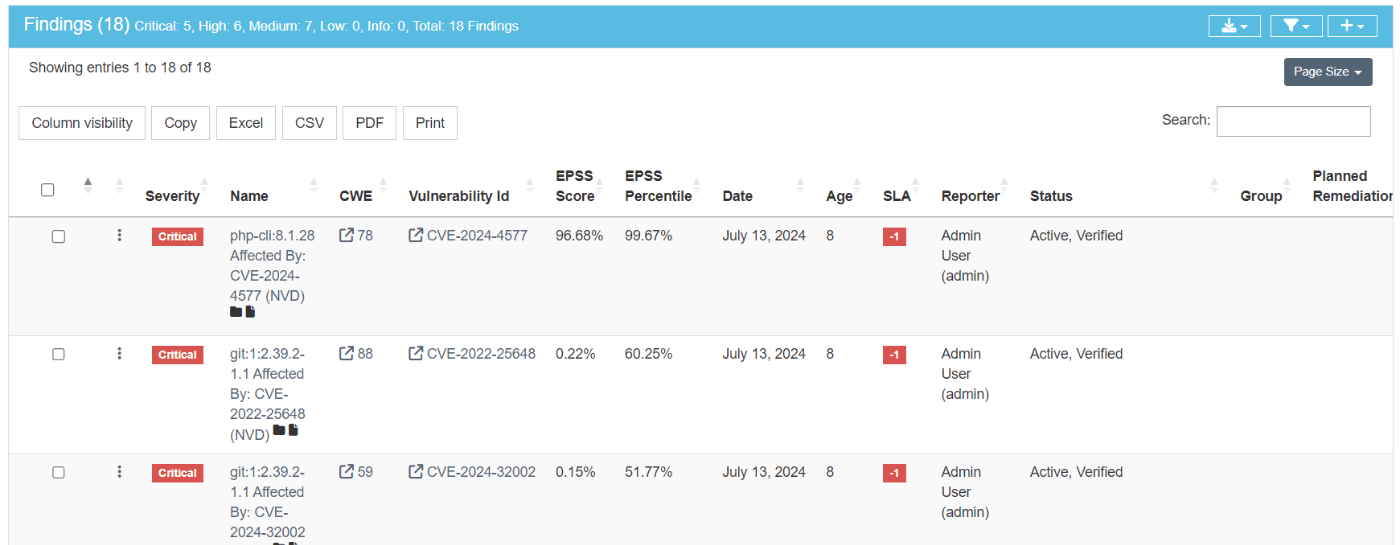Click folder icon under php-cli:8.1.28 finding

point(236,312)
